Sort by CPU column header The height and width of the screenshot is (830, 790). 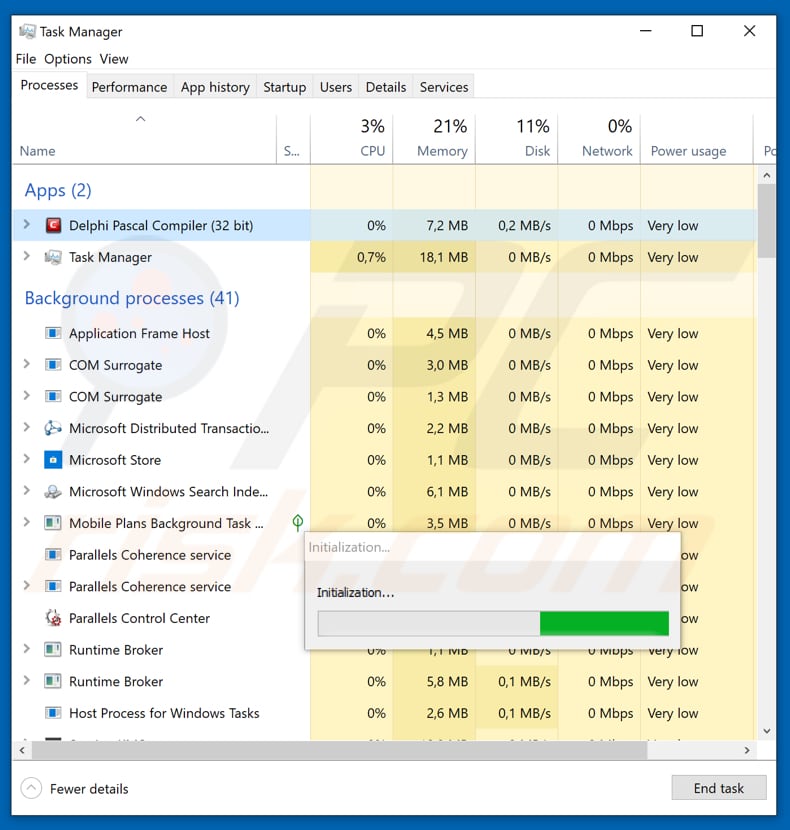click(x=352, y=139)
